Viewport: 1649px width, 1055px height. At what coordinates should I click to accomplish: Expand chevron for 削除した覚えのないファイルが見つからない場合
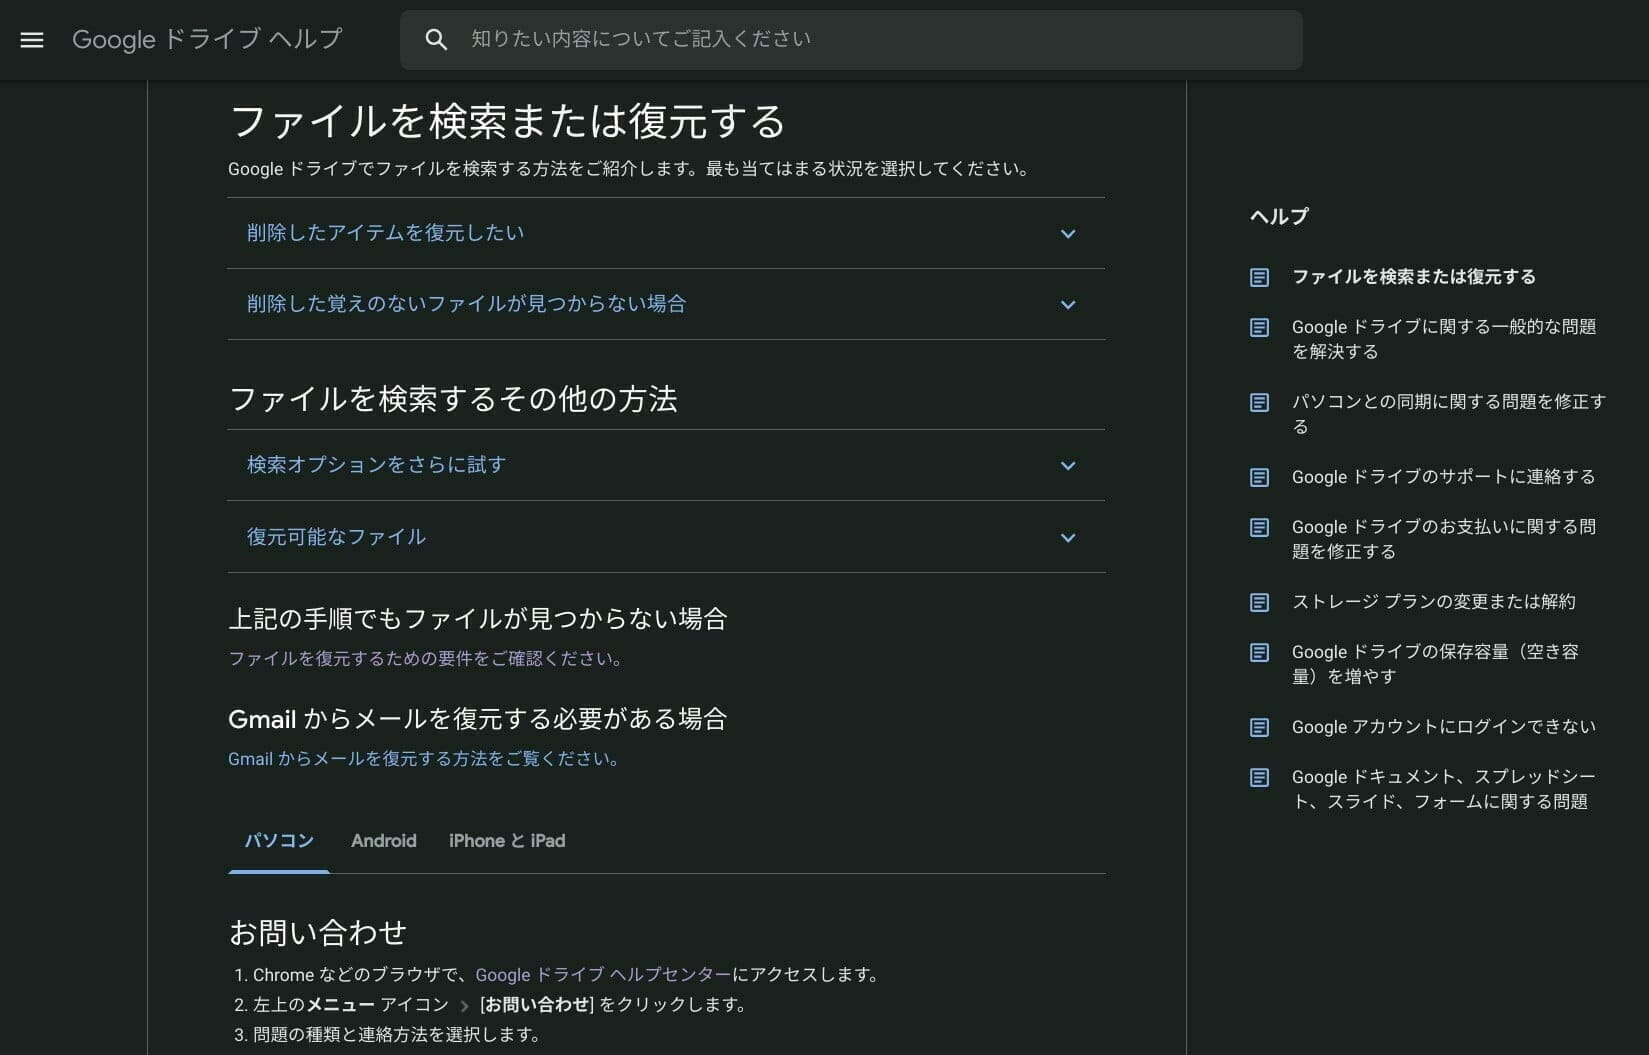1068,305
